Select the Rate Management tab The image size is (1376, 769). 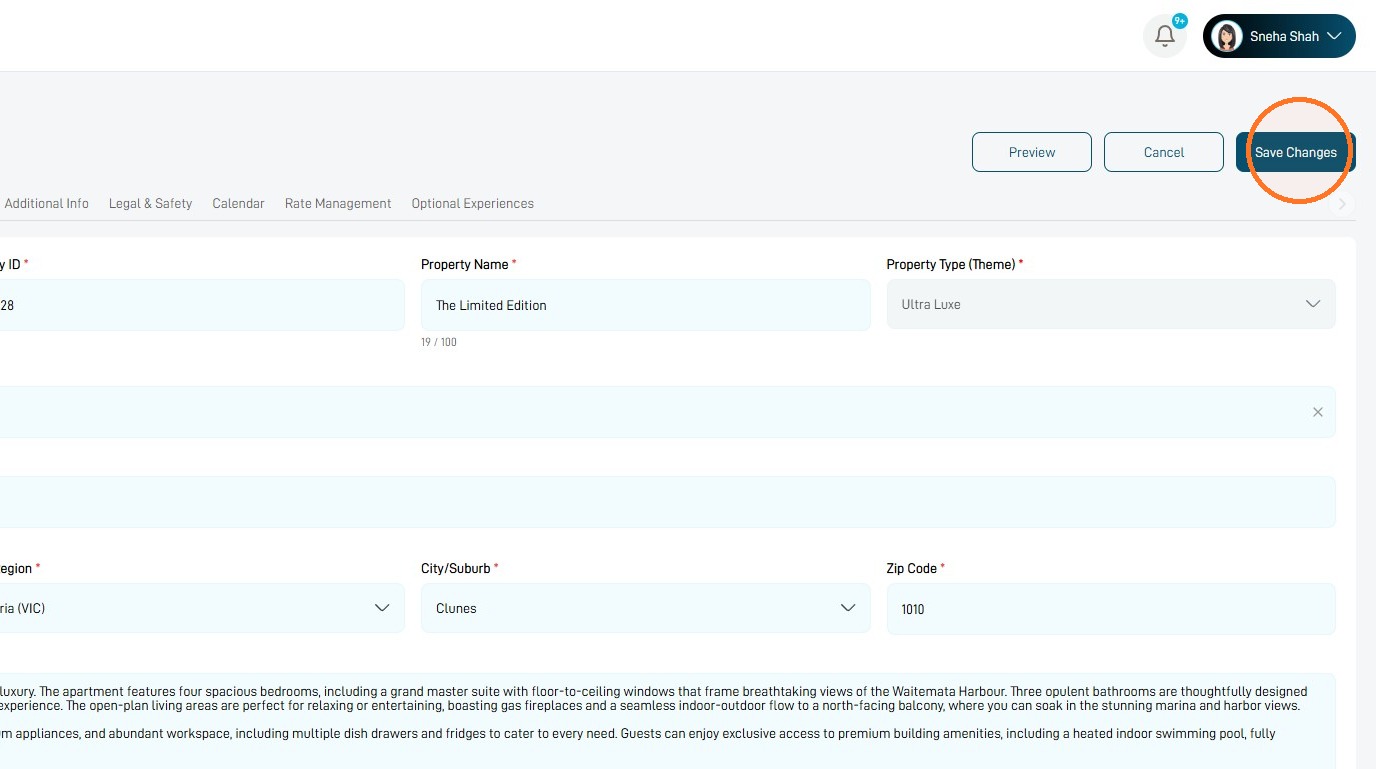pyautogui.click(x=338, y=203)
